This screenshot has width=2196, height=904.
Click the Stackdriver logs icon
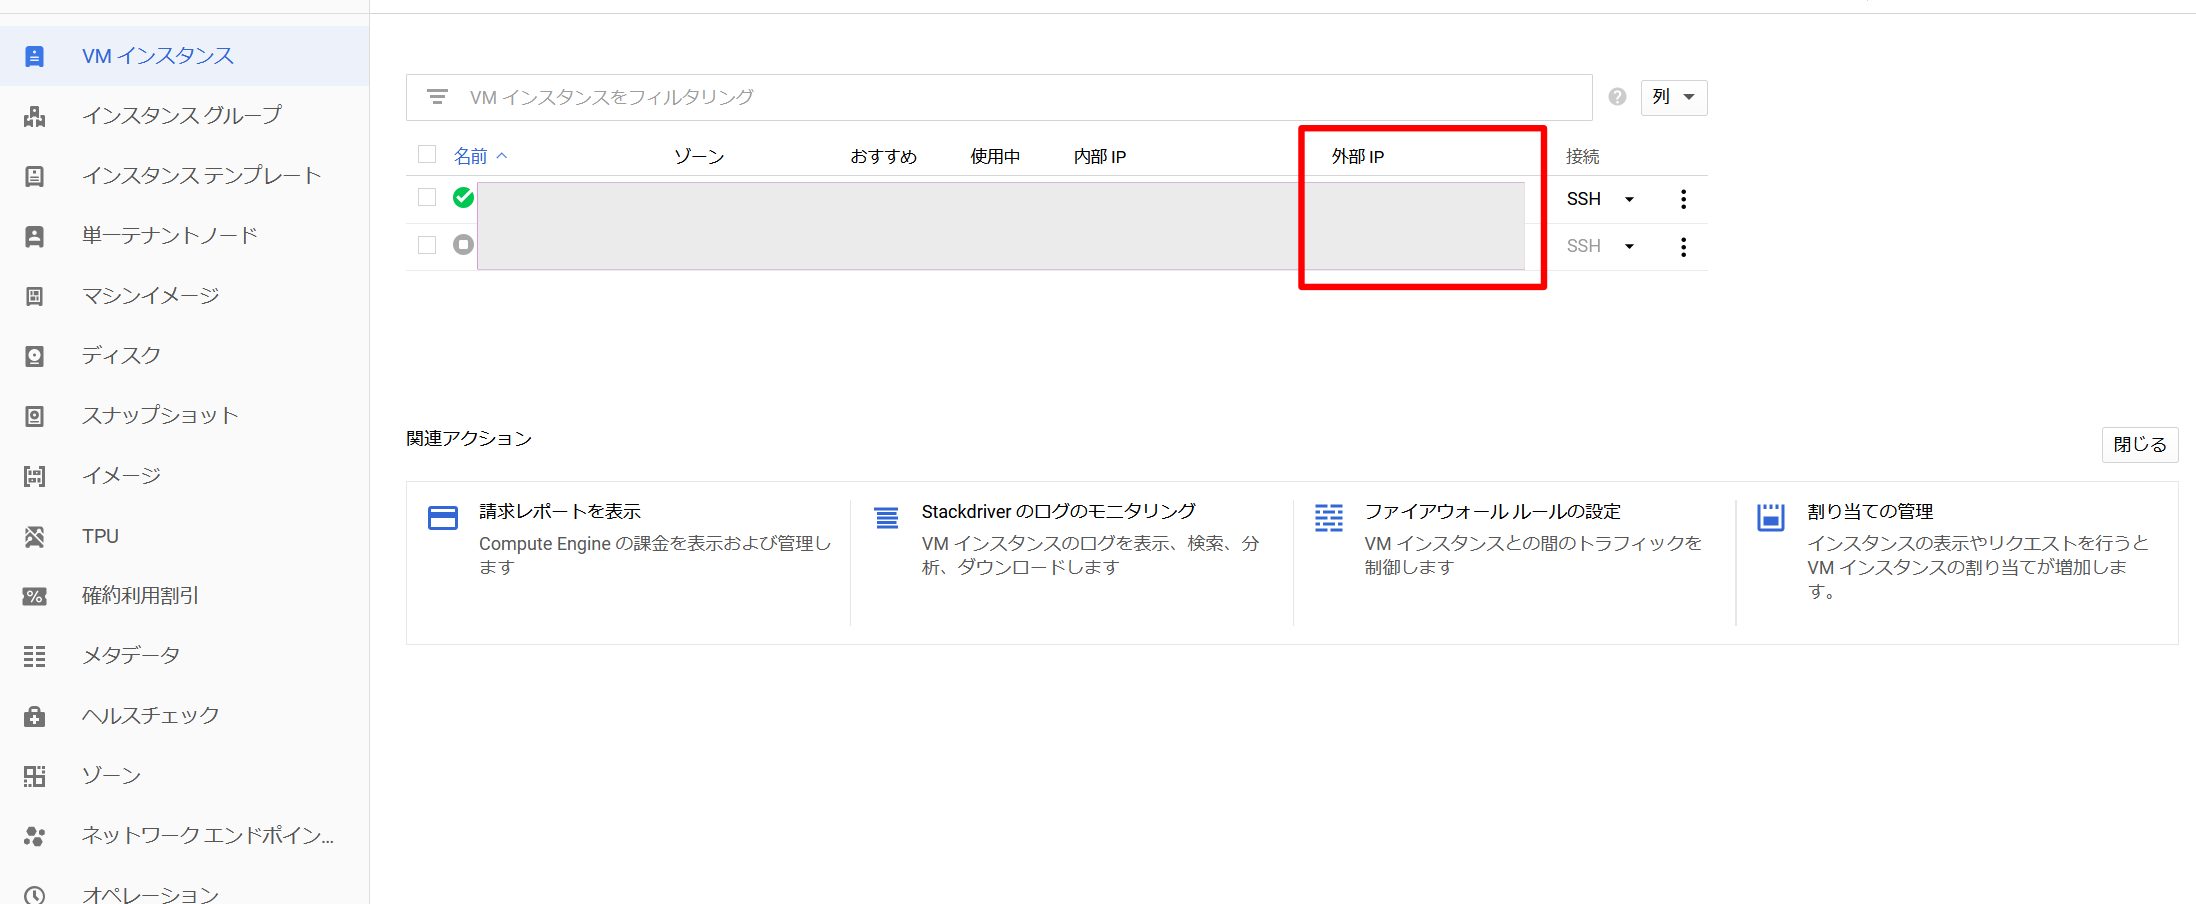[x=886, y=517]
